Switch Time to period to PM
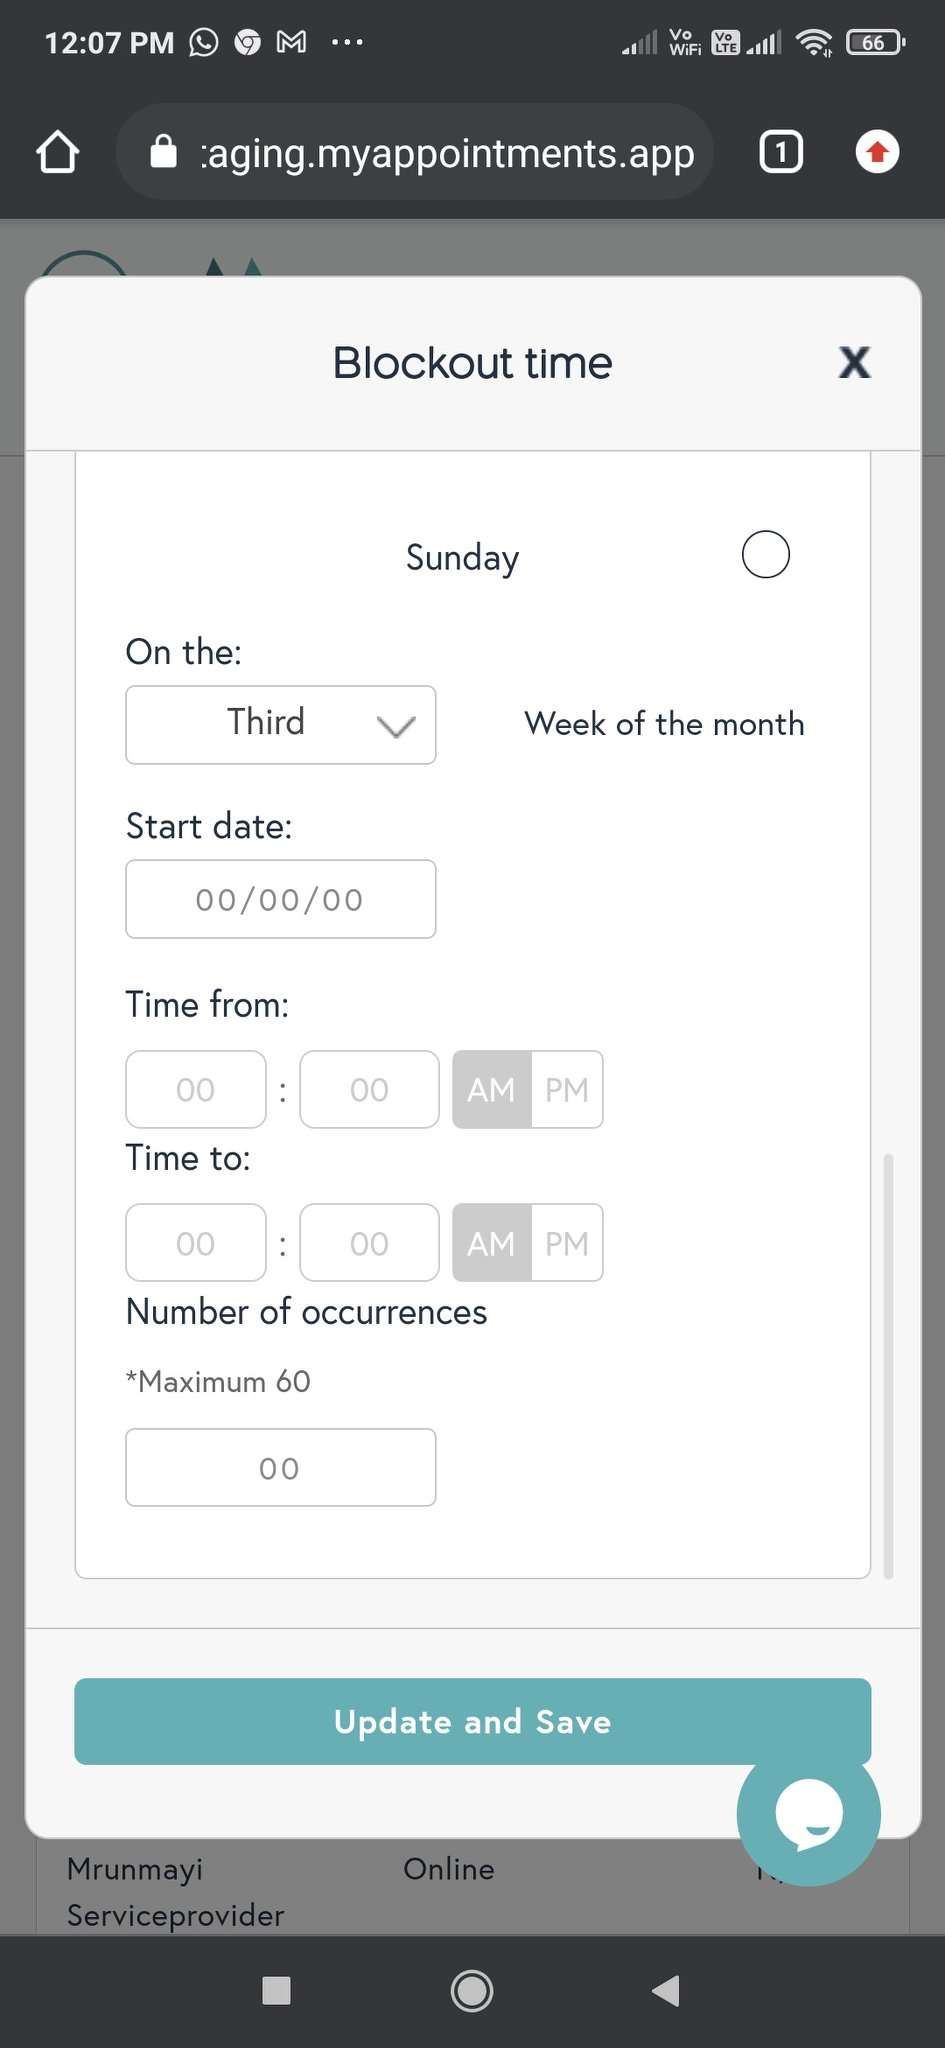The width and height of the screenshot is (945, 2048). pos(567,1243)
